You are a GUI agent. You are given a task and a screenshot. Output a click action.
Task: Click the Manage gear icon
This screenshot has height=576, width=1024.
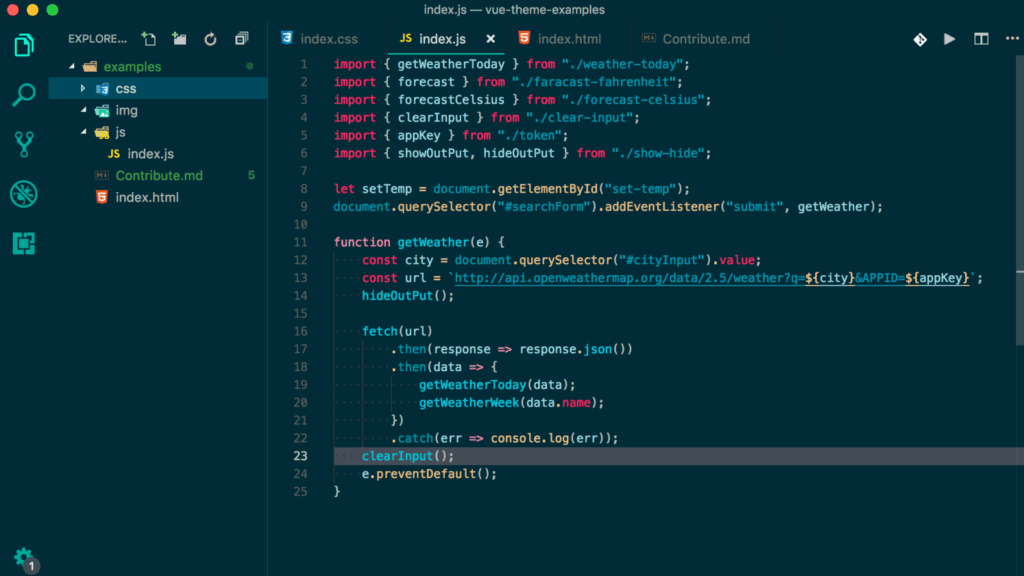coord(23,557)
